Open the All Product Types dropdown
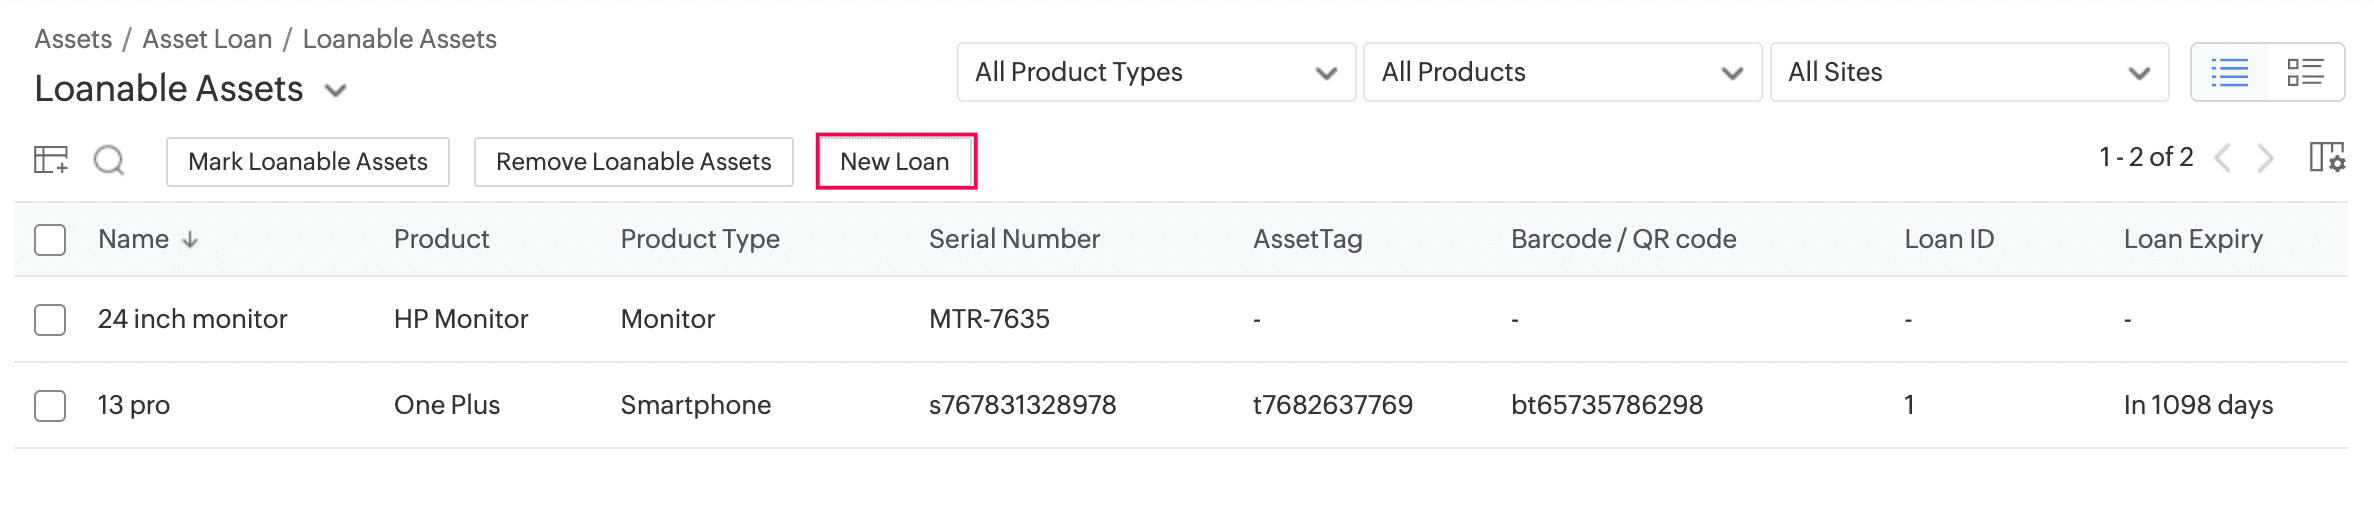Viewport: 2374px width, 530px height. click(1156, 72)
